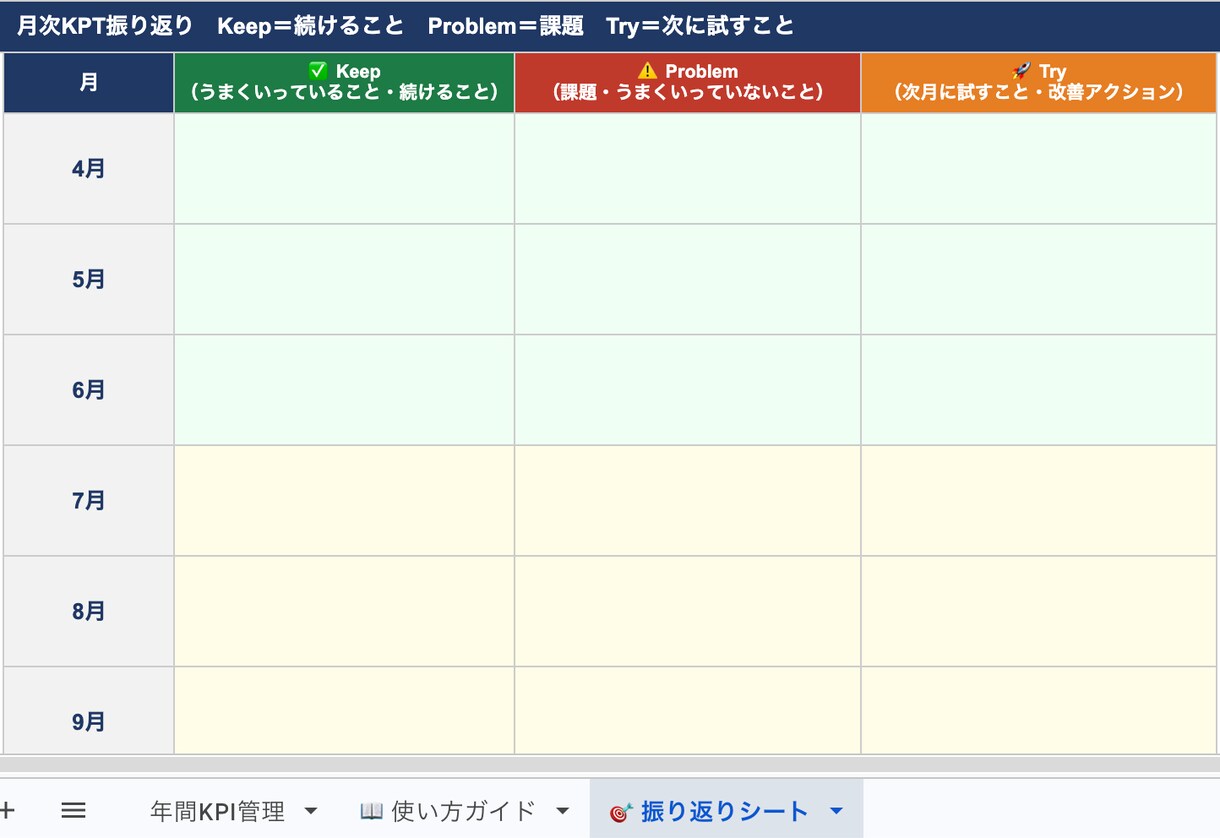Click the add sheet plus icon
The width and height of the screenshot is (1220, 838).
[5, 810]
